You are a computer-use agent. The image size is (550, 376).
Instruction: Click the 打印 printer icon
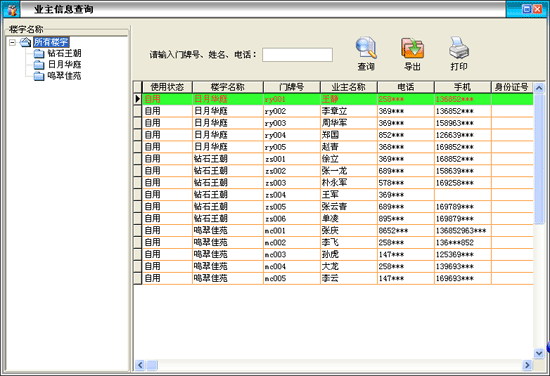point(459,48)
